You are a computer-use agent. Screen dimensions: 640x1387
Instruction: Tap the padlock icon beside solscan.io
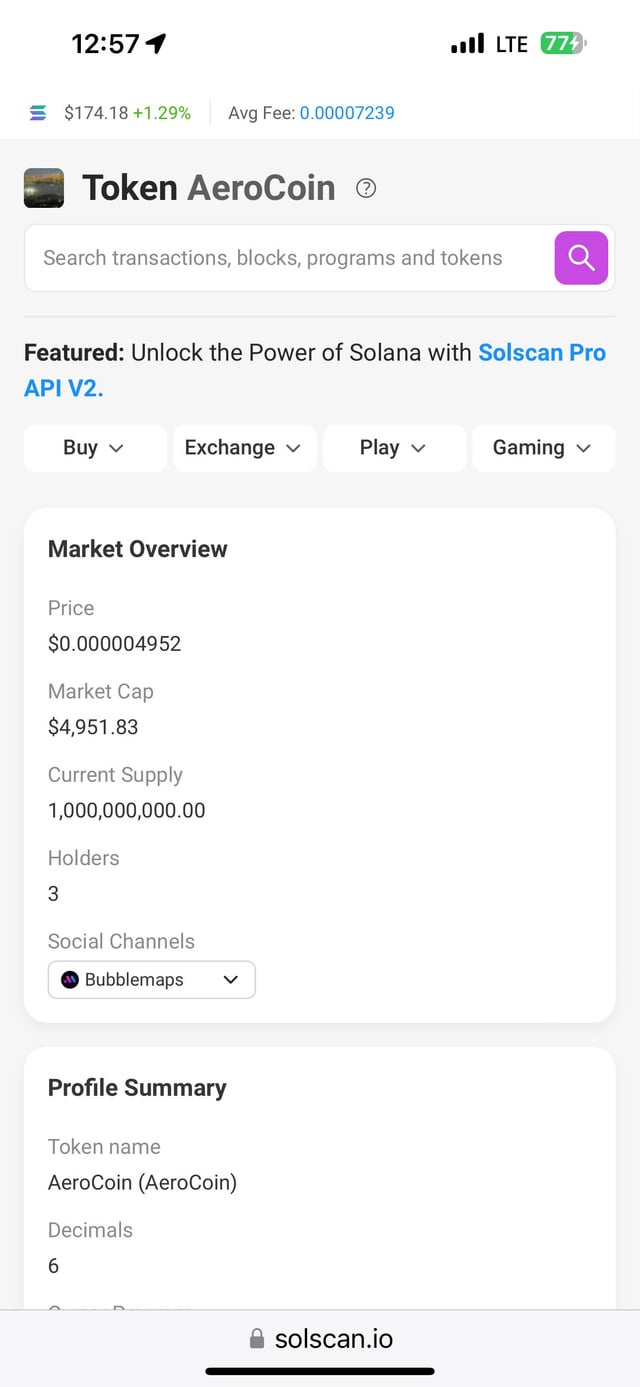click(x=257, y=1338)
